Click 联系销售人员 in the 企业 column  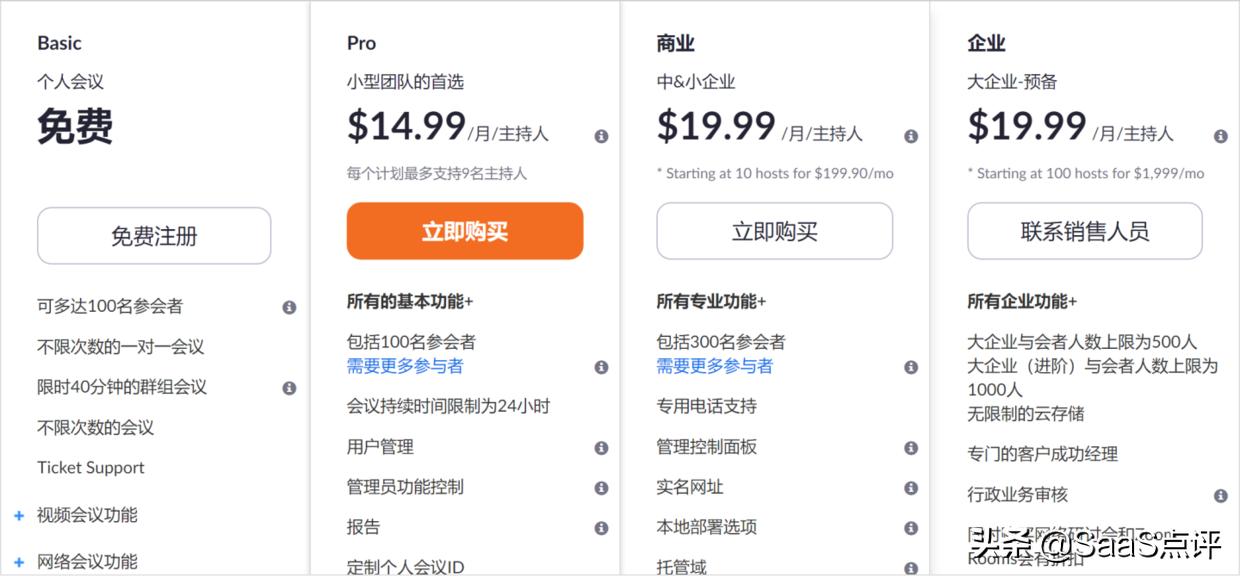tap(1084, 231)
